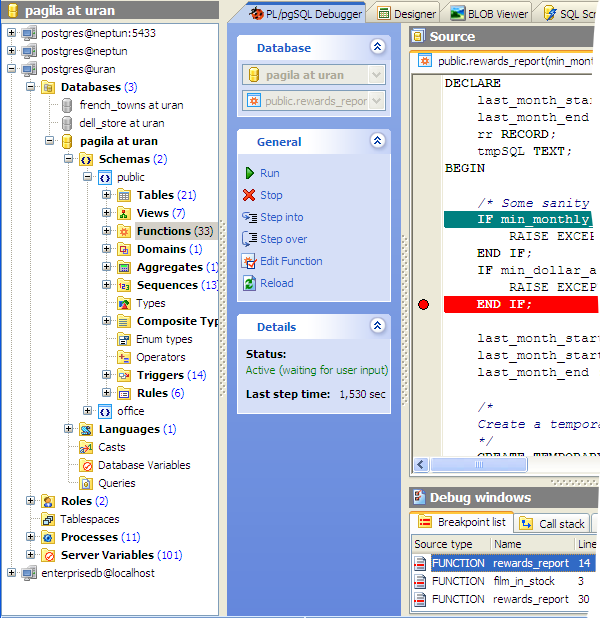The image size is (600, 618).
Task: Select the Queries tree item
Action: [116, 483]
